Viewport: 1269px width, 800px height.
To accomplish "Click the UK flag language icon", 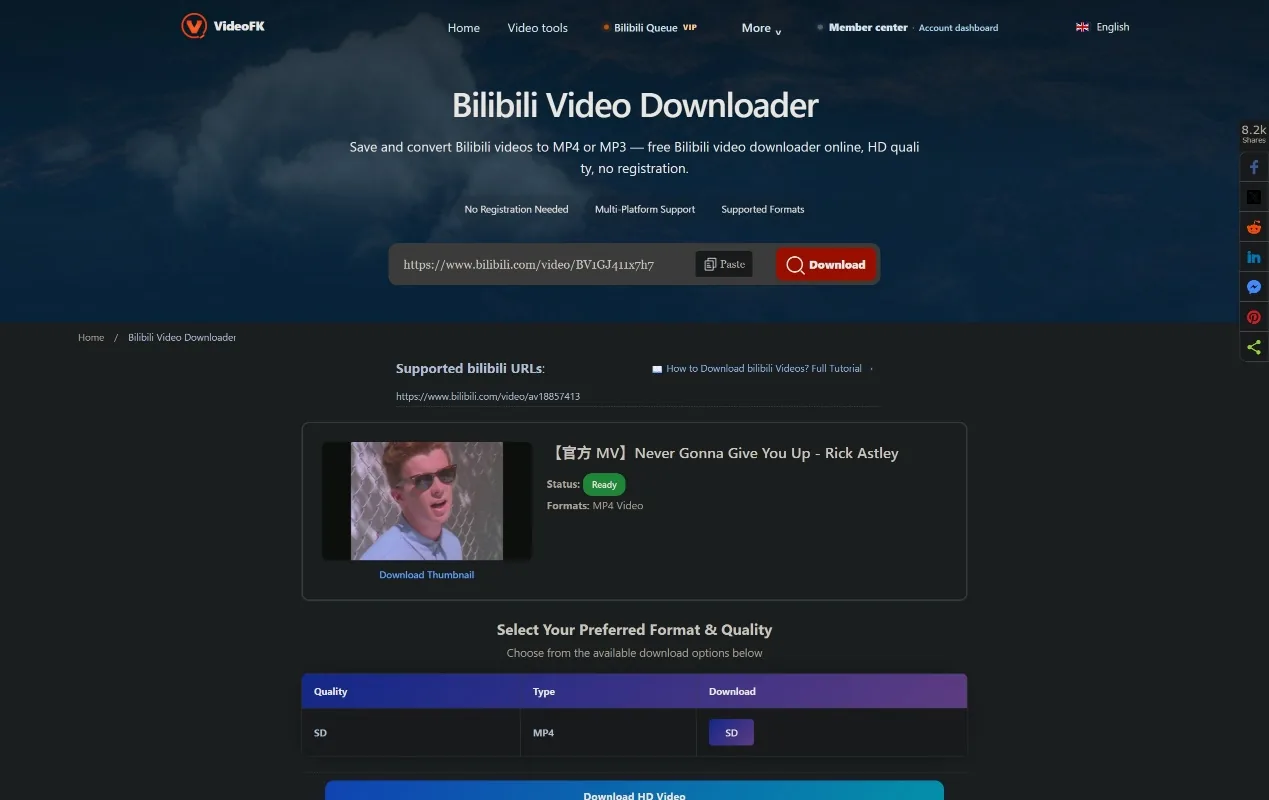I will coord(1082,27).
